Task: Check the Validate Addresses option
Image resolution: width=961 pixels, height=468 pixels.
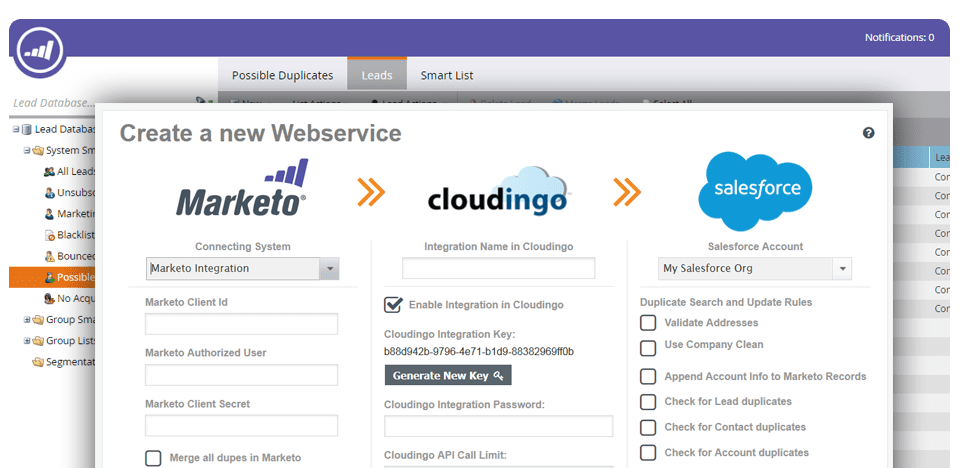Action: pyautogui.click(x=648, y=323)
